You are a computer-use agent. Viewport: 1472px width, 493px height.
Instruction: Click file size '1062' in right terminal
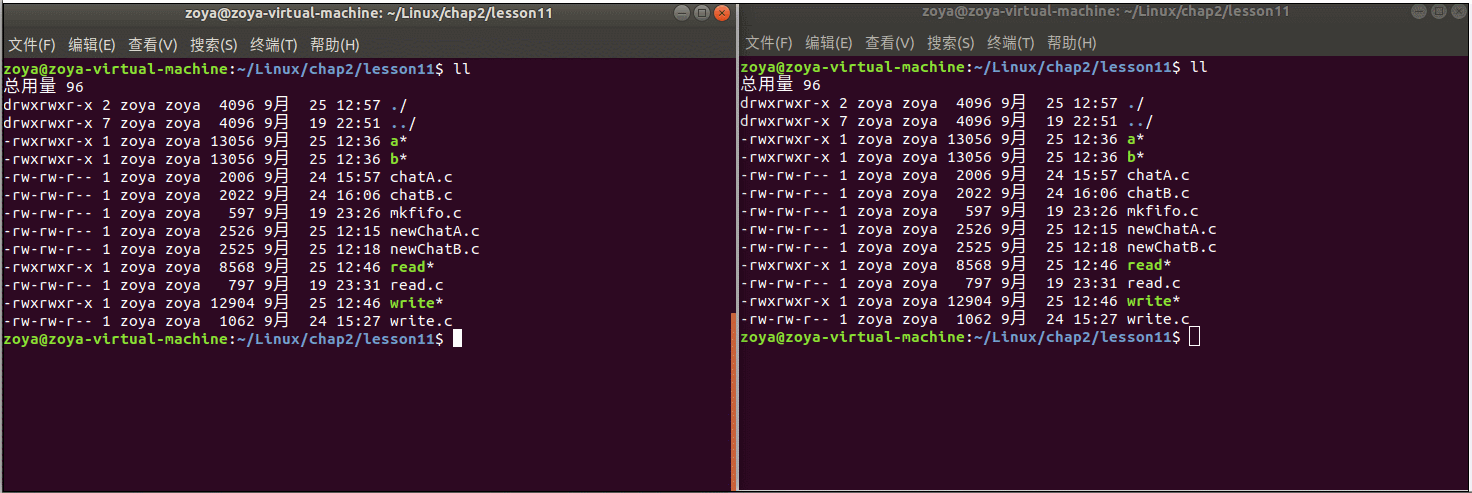[974, 319]
